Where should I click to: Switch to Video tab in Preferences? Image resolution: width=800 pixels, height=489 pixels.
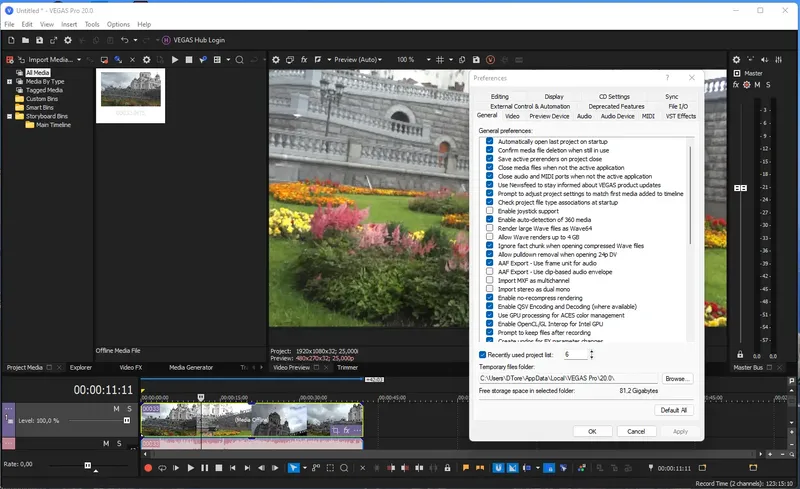[512, 116]
